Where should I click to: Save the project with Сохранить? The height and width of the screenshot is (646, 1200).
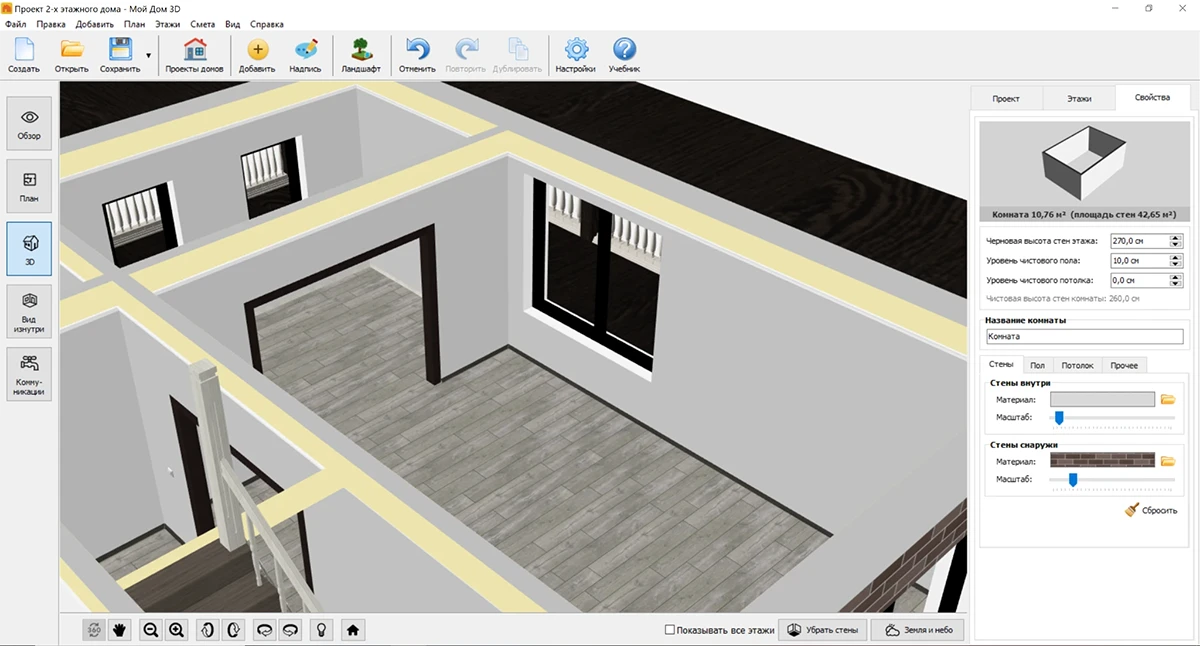point(120,55)
